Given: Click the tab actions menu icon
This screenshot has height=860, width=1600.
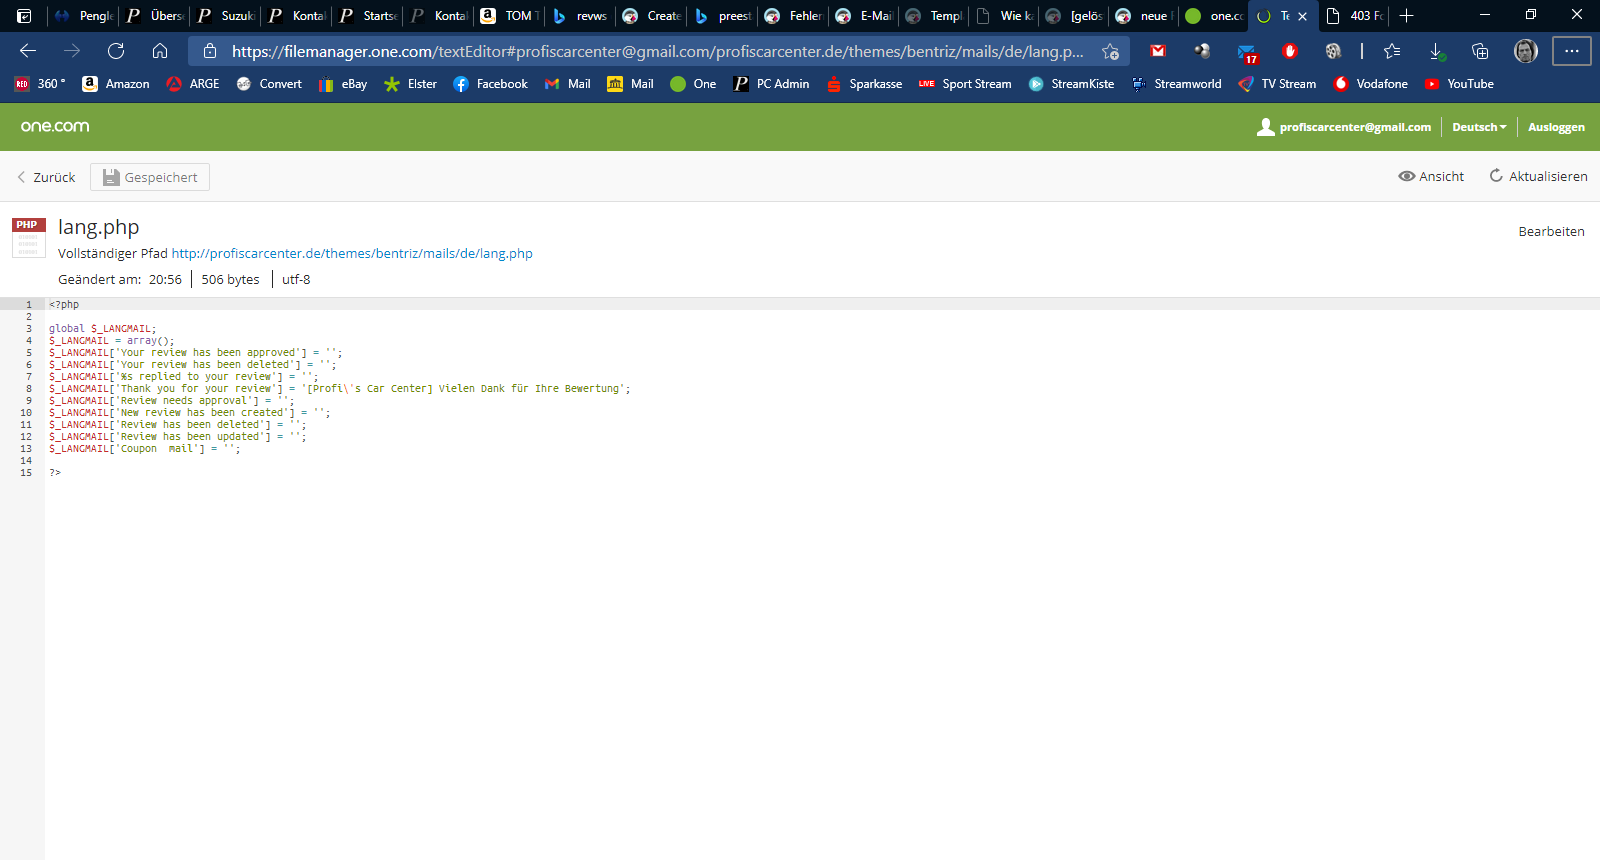Looking at the screenshot, I should [24, 15].
